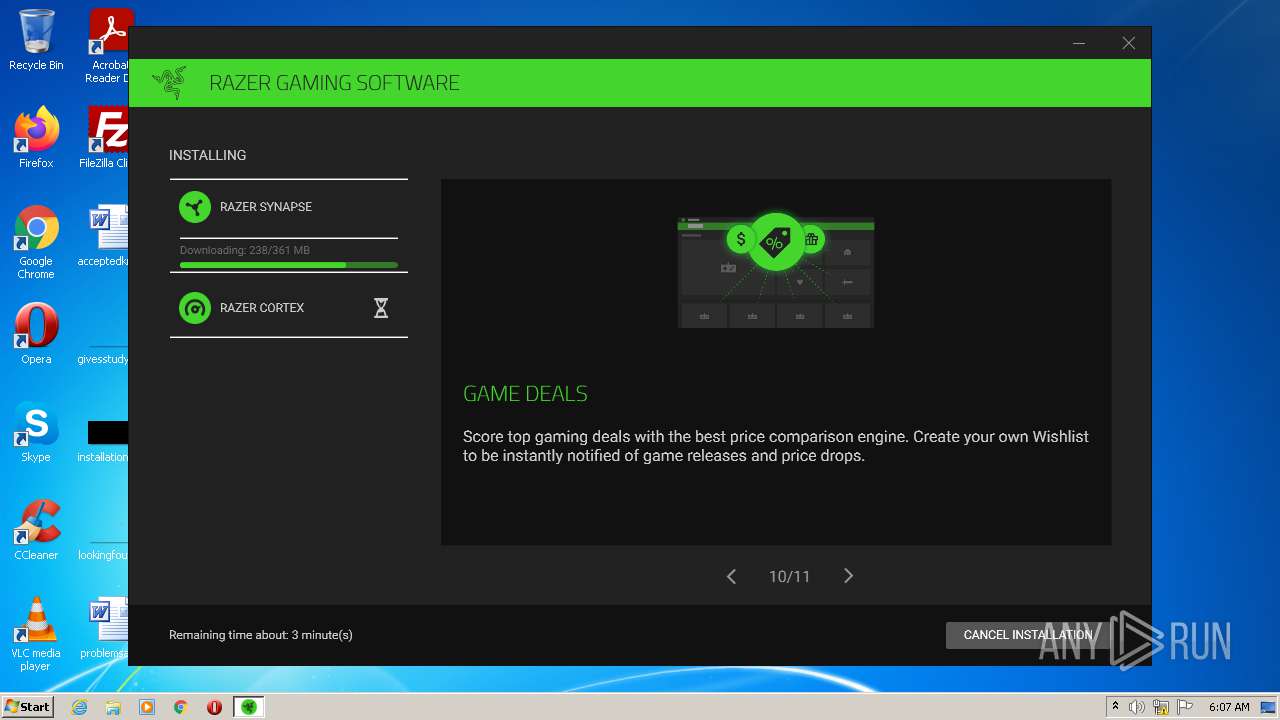Click the Downloading: 238/361 MB text
Image resolution: width=1280 pixels, height=720 pixels.
245,250
